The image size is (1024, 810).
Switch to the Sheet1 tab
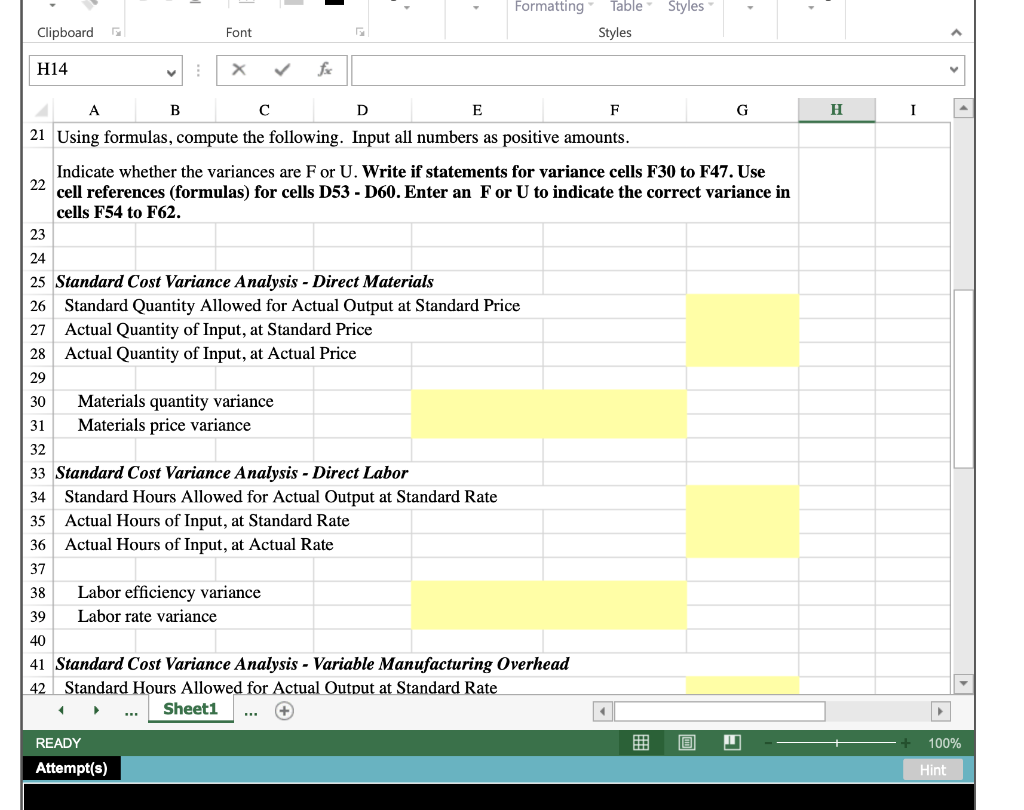[190, 709]
